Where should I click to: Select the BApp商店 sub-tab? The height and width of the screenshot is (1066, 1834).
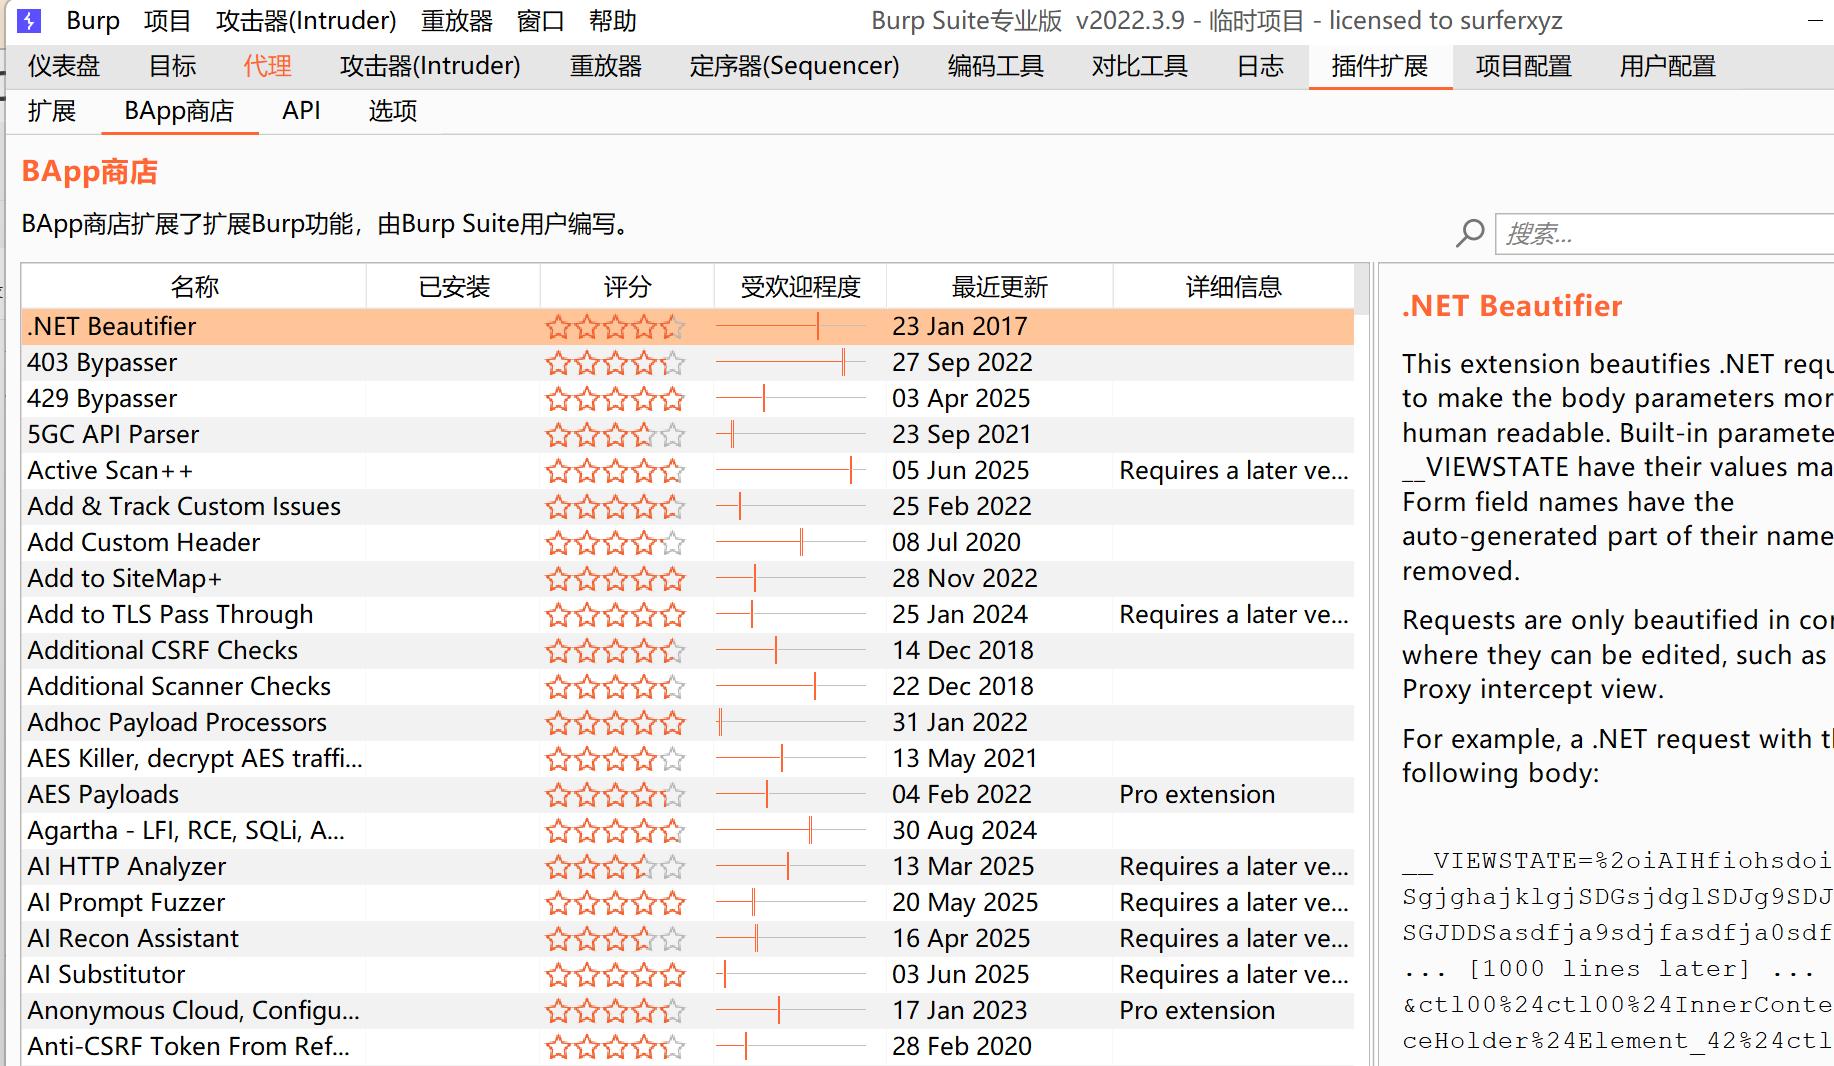179,111
